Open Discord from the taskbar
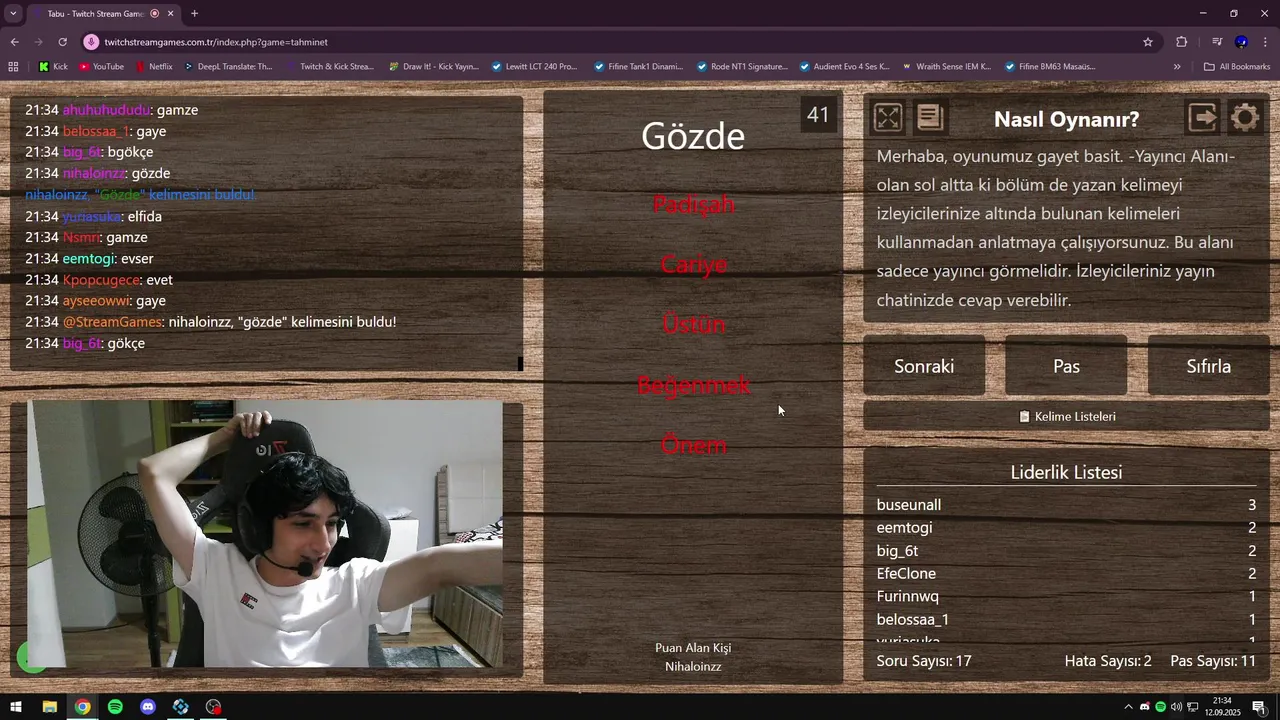This screenshot has width=1280, height=720. point(148,707)
